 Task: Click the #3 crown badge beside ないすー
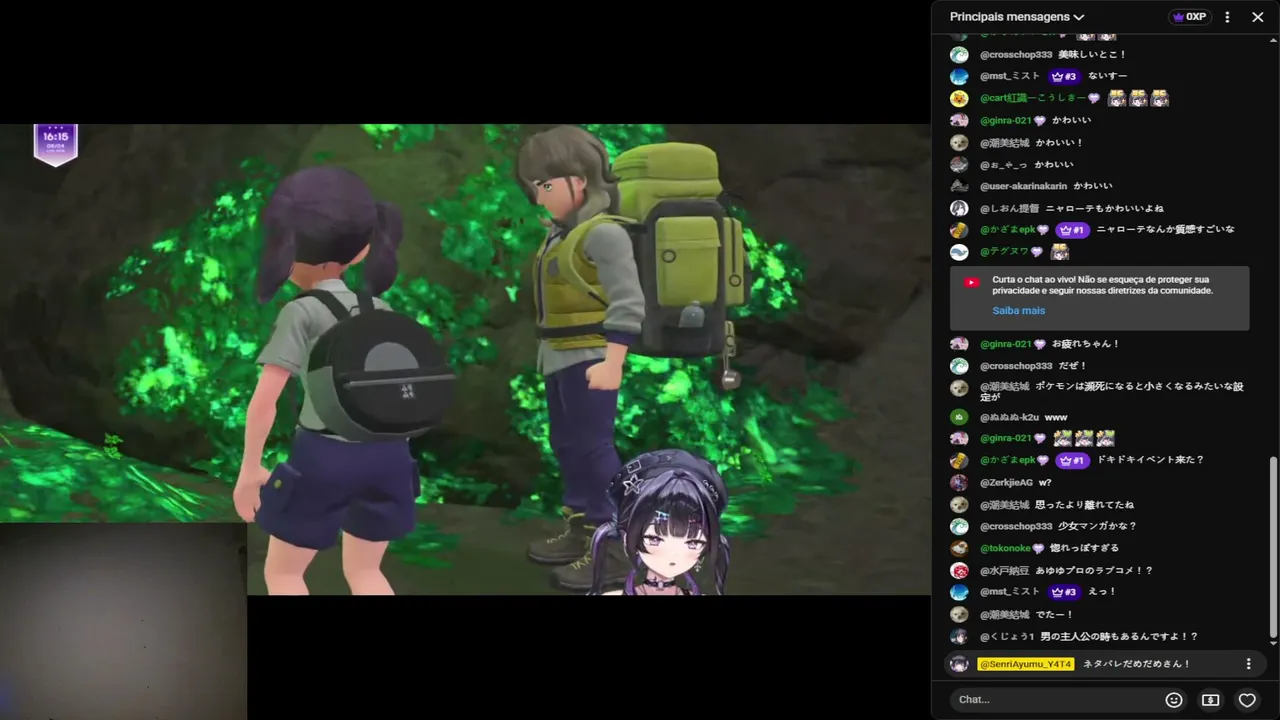point(1063,76)
